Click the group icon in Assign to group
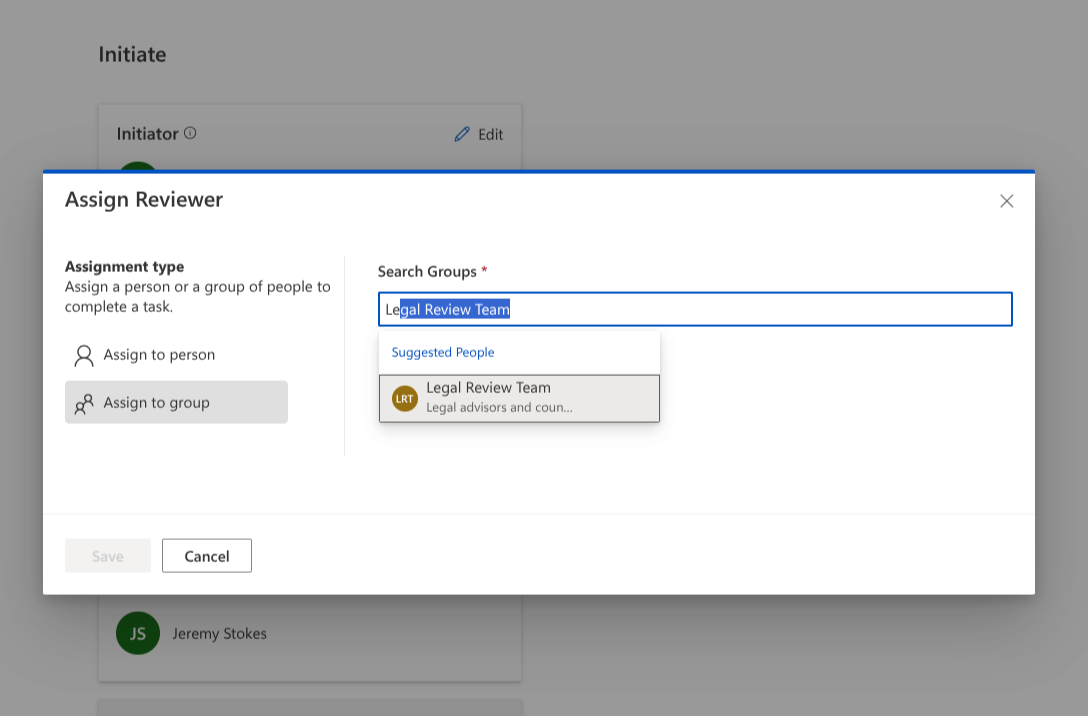Image resolution: width=1088 pixels, height=716 pixels. click(x=84, y=402)
